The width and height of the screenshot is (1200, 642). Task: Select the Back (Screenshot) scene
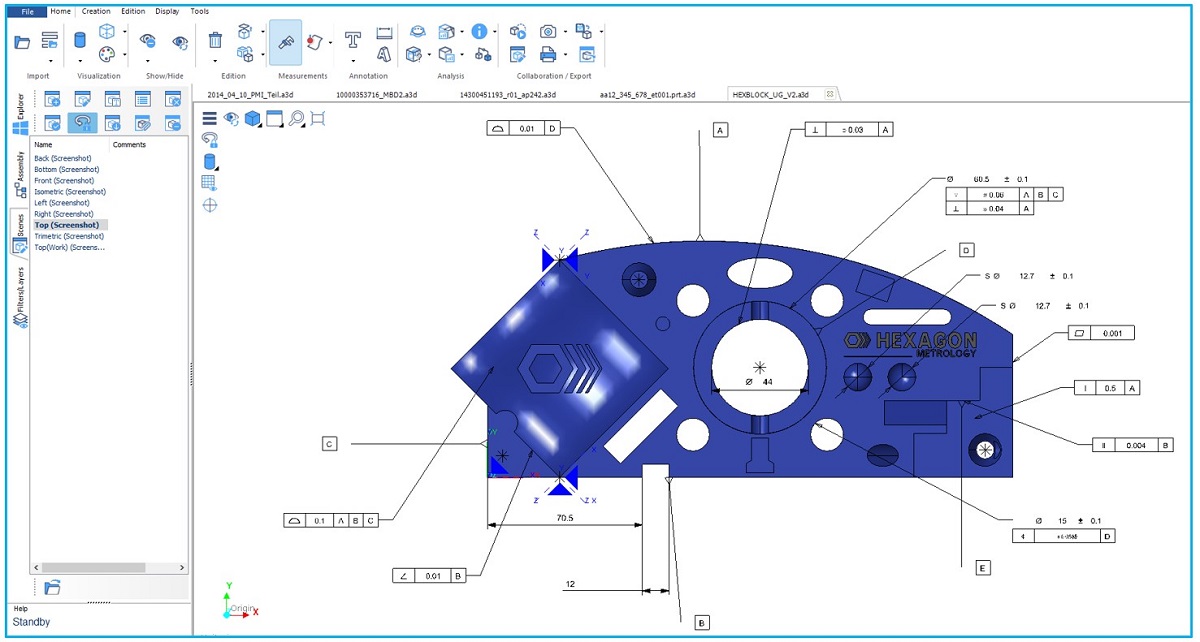click(63, 158)
